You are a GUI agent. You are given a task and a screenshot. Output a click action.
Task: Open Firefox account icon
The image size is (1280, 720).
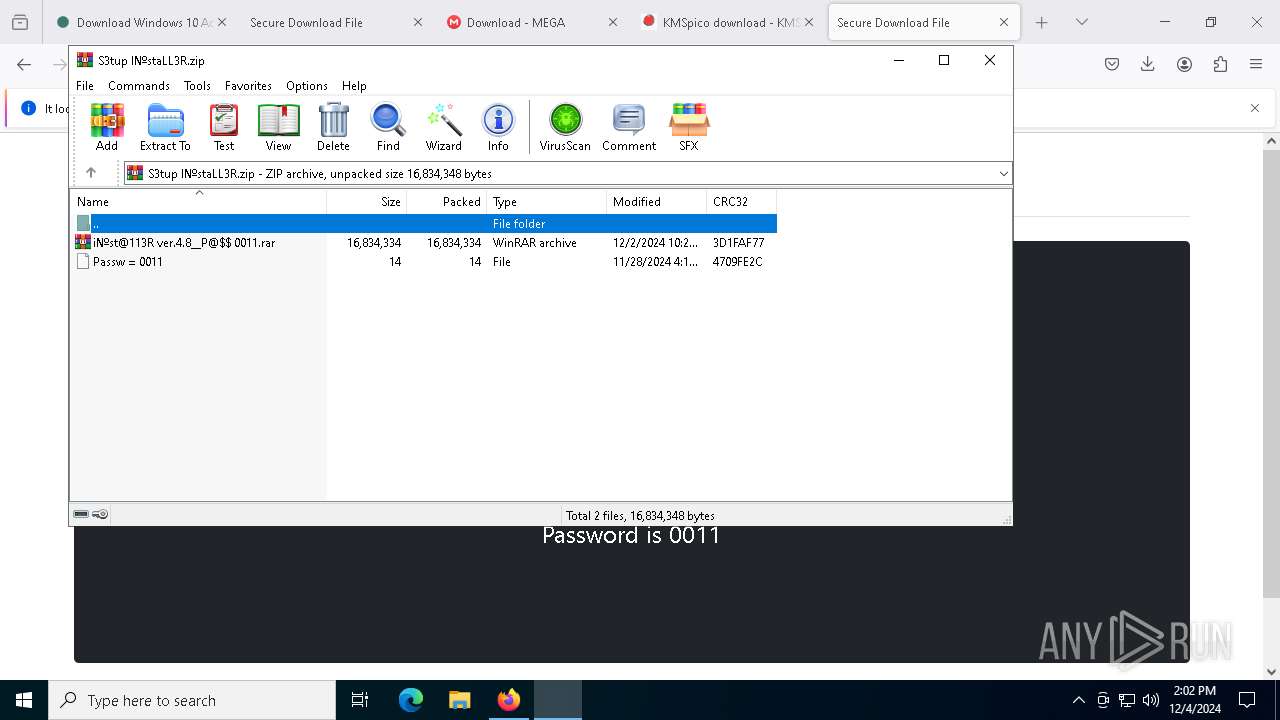(x=1184, y=64)
